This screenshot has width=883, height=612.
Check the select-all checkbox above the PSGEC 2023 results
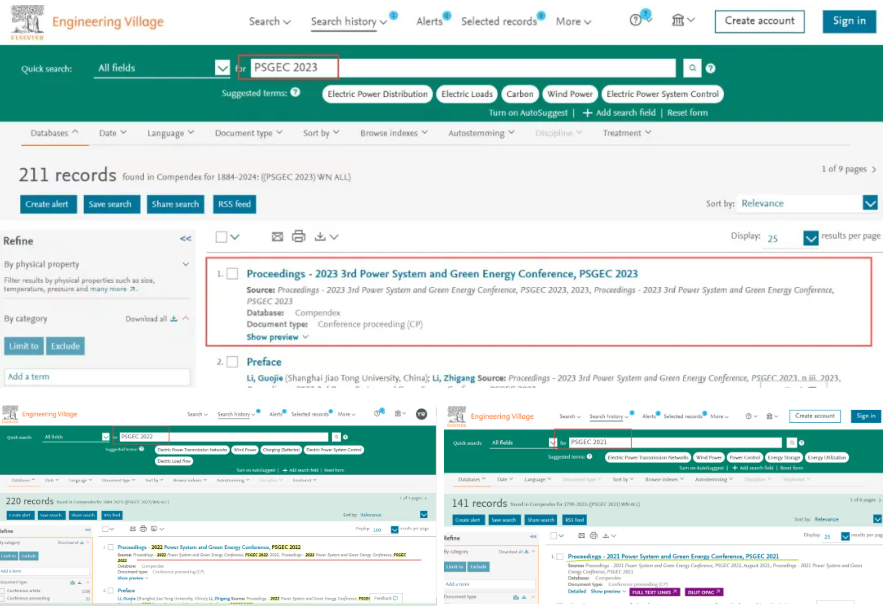click(222, 237)
